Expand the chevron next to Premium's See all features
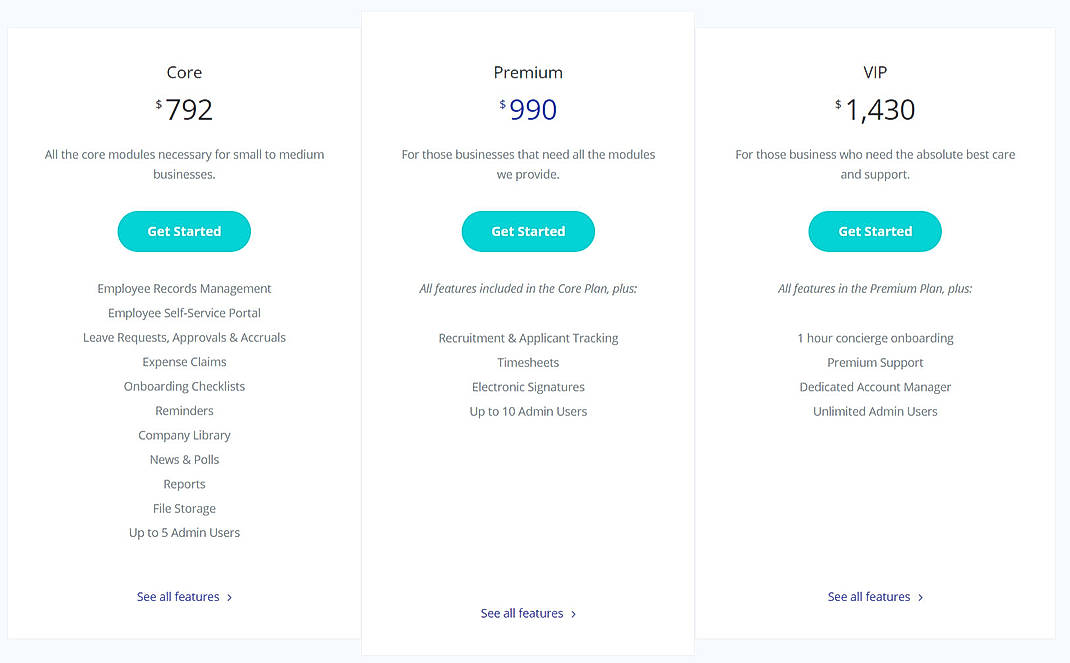 [572, 613]
